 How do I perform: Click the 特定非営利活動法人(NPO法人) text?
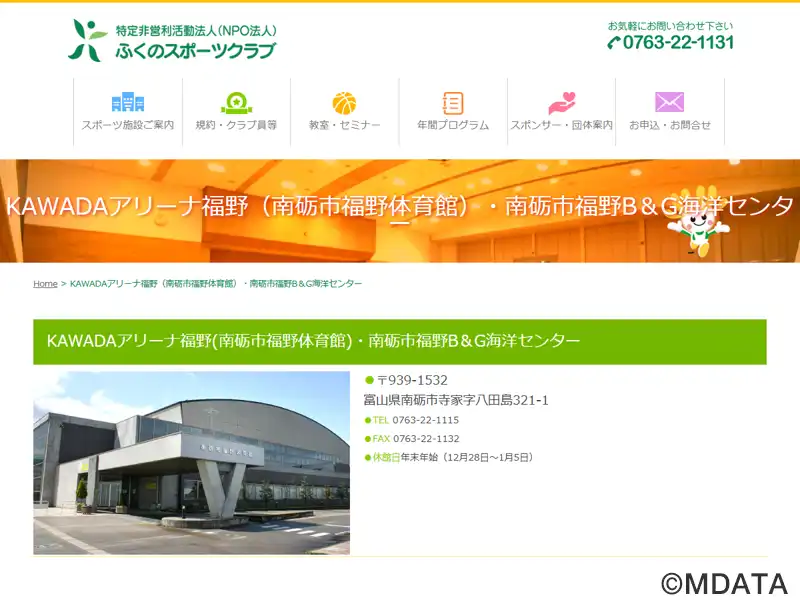[196, 31]
